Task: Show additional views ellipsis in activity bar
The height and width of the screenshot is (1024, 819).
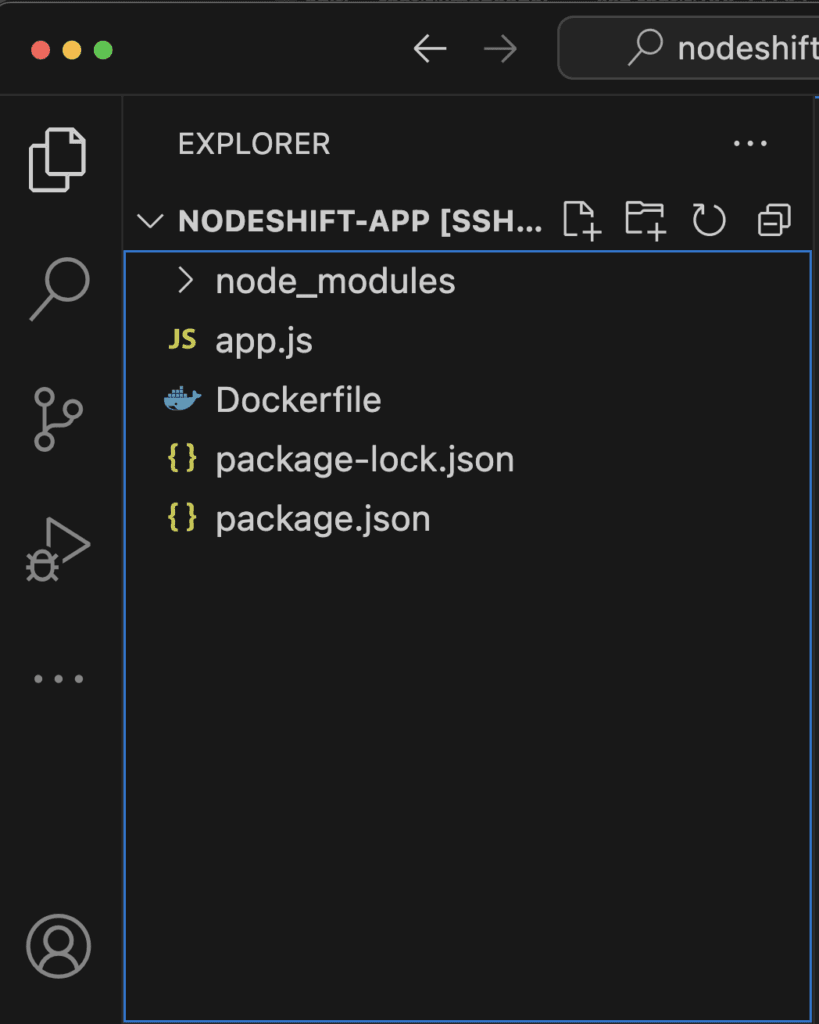Action: click(58, 679)
